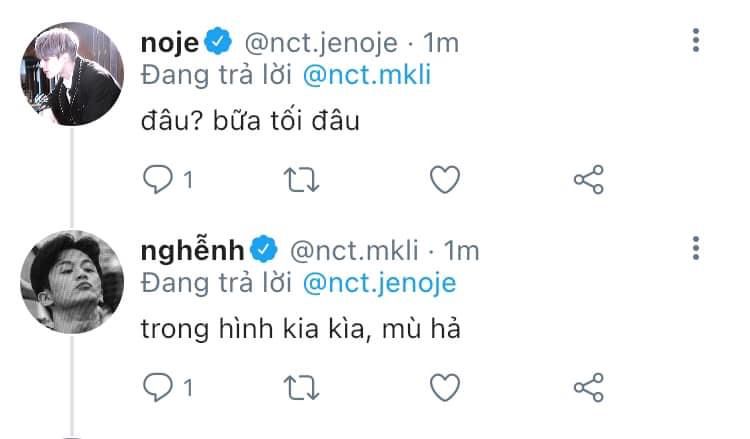Open nghễnh display name profile
The height and width of the screenshot is (439, 750).
pos(194,249)
